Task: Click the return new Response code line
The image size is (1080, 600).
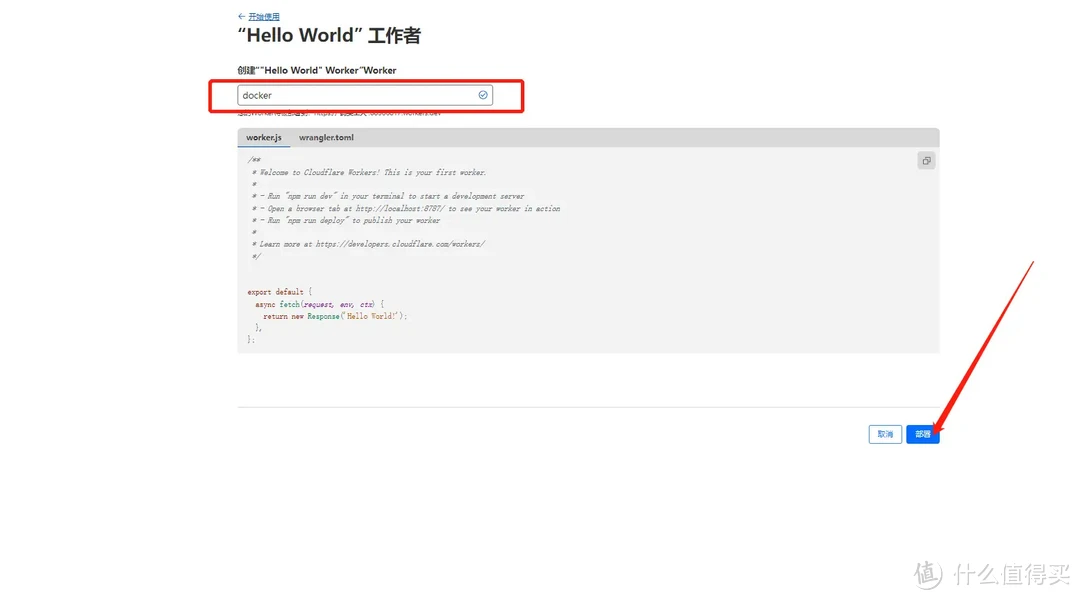Action: [330, 316]
